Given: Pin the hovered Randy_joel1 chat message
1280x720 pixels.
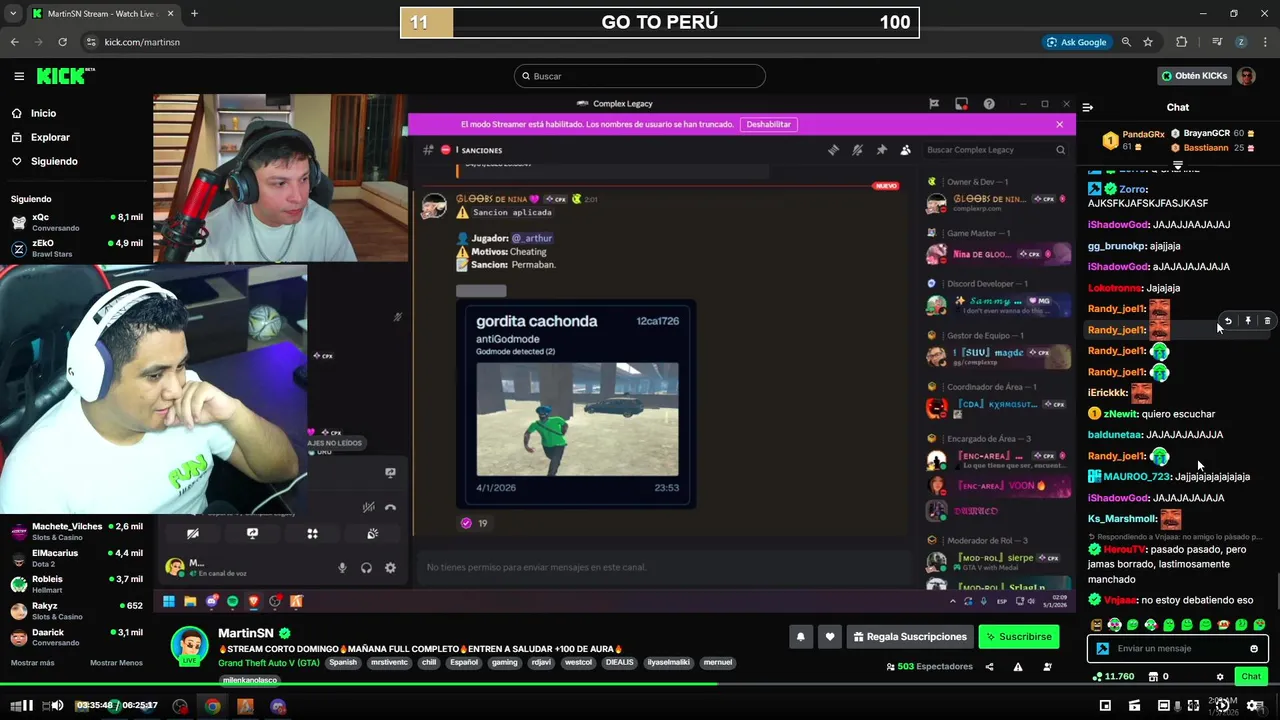Looking at the screenshot, I should click(1248, 321).
